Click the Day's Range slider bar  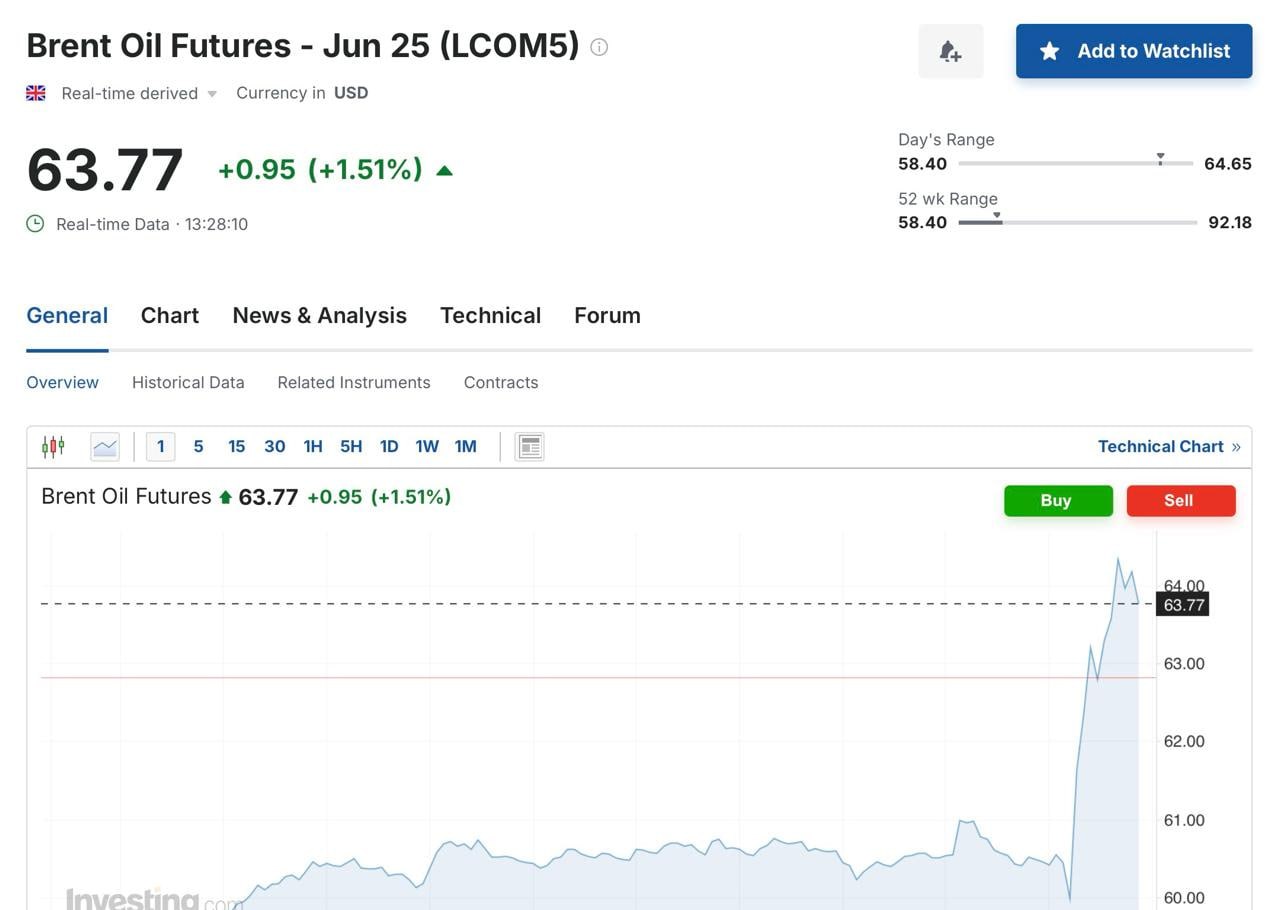pos(1075,163)
